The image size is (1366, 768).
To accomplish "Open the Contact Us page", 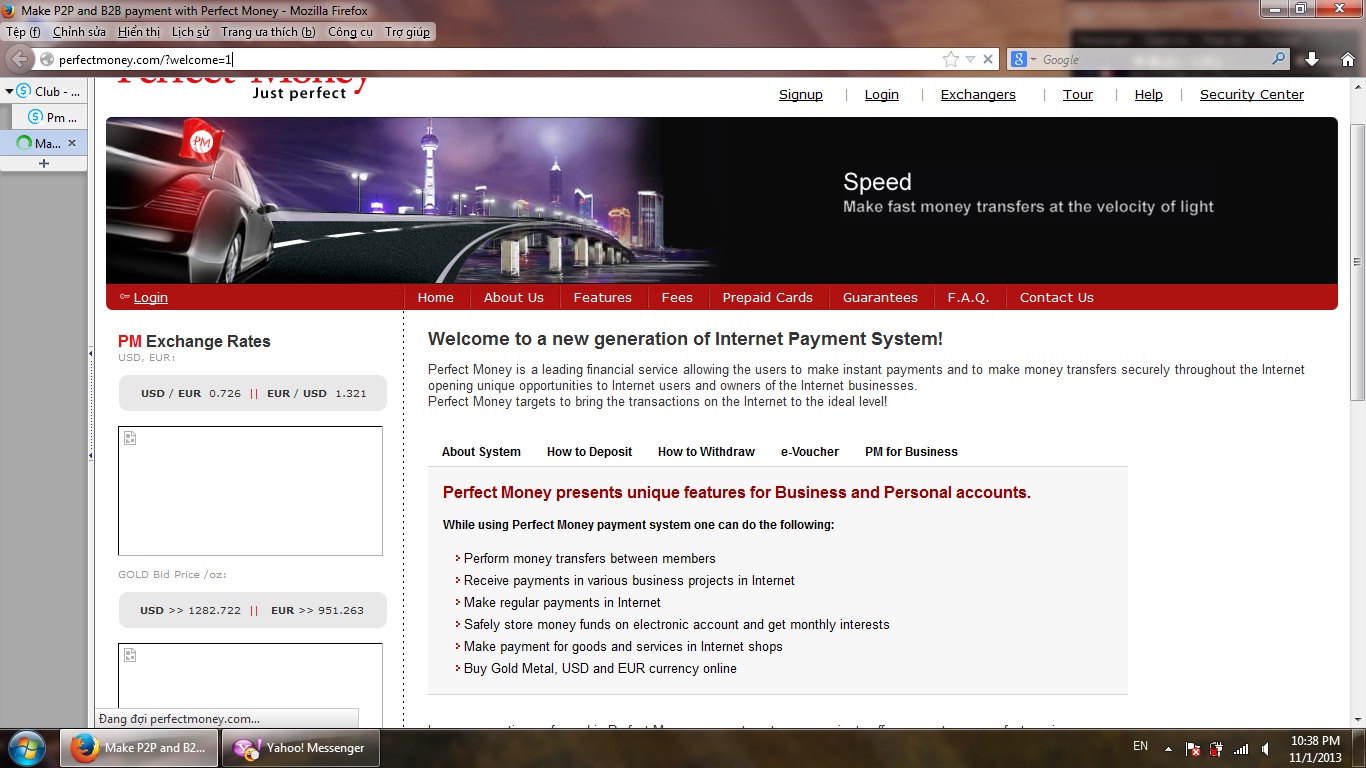I will pyautogui.click(x=1057, y=298).
